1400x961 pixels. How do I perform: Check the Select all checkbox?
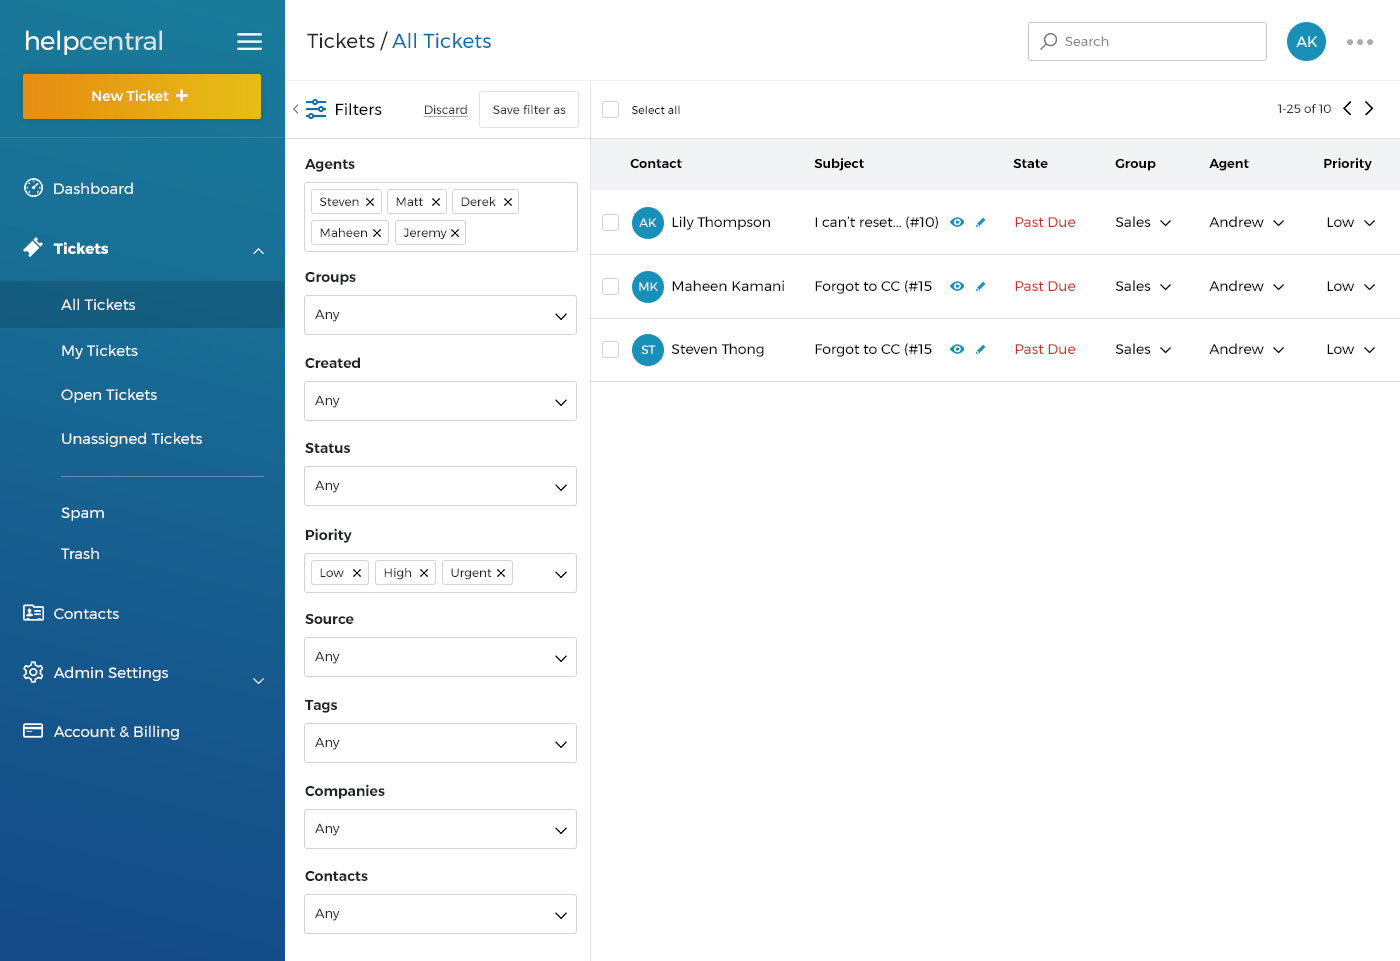click(x=611, y=110)
